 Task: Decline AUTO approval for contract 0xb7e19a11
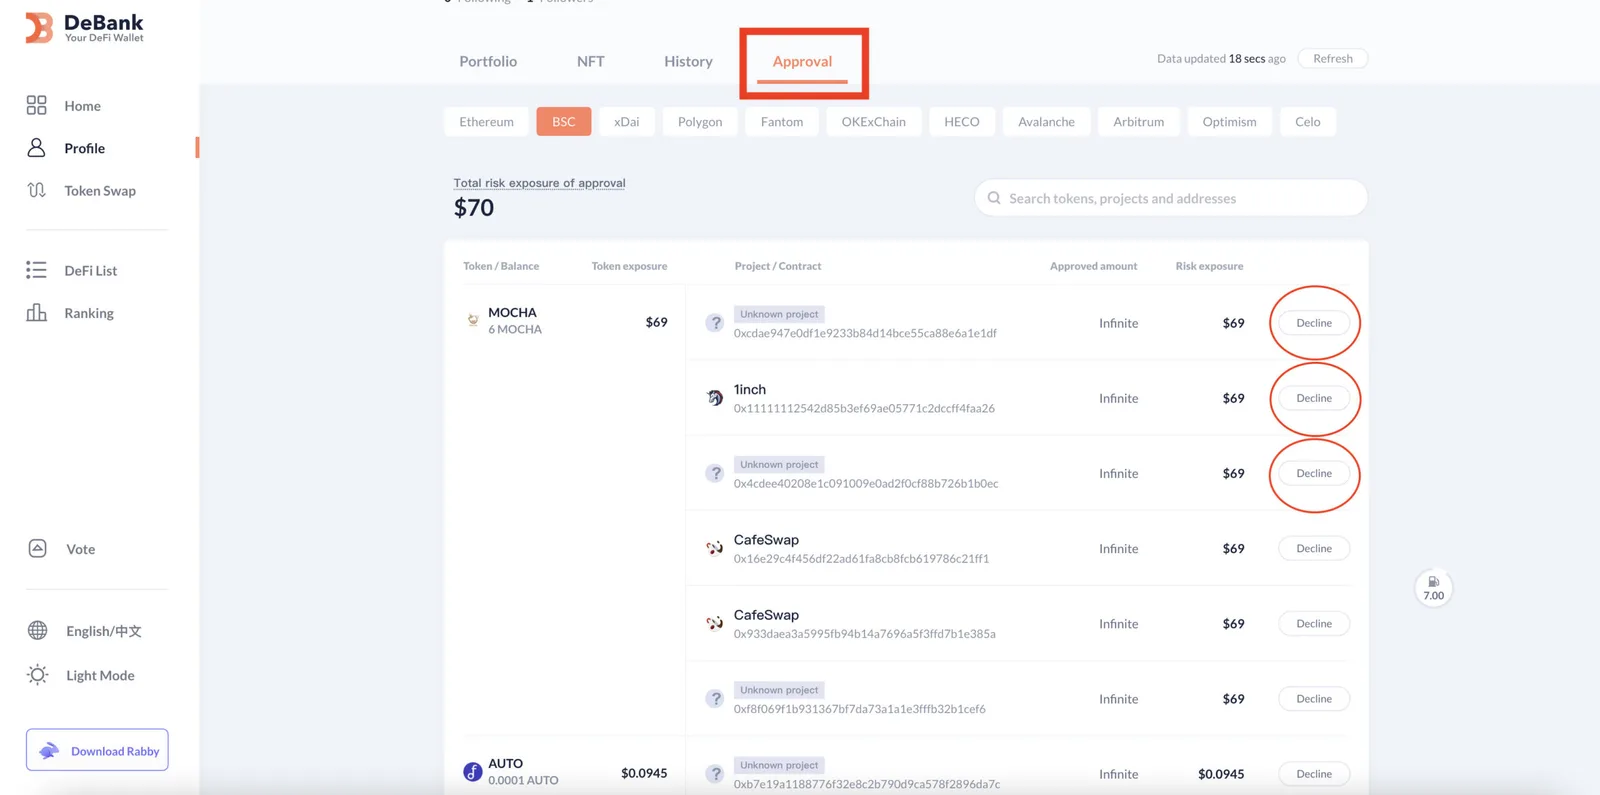click(1314, 774)
